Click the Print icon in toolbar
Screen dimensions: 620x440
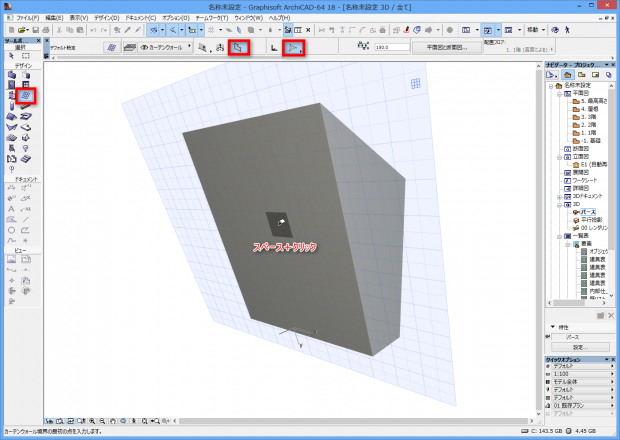(45, 30)
